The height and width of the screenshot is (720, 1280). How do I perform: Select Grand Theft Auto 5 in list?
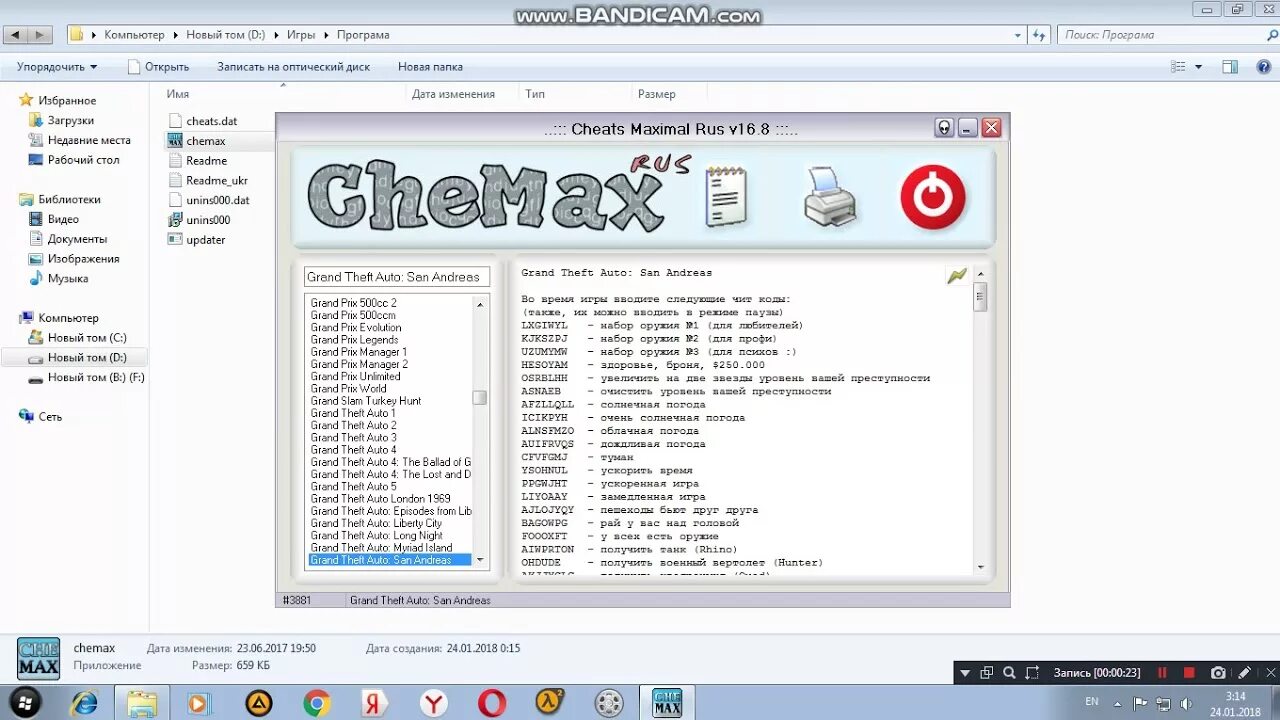tap(353, 486)
